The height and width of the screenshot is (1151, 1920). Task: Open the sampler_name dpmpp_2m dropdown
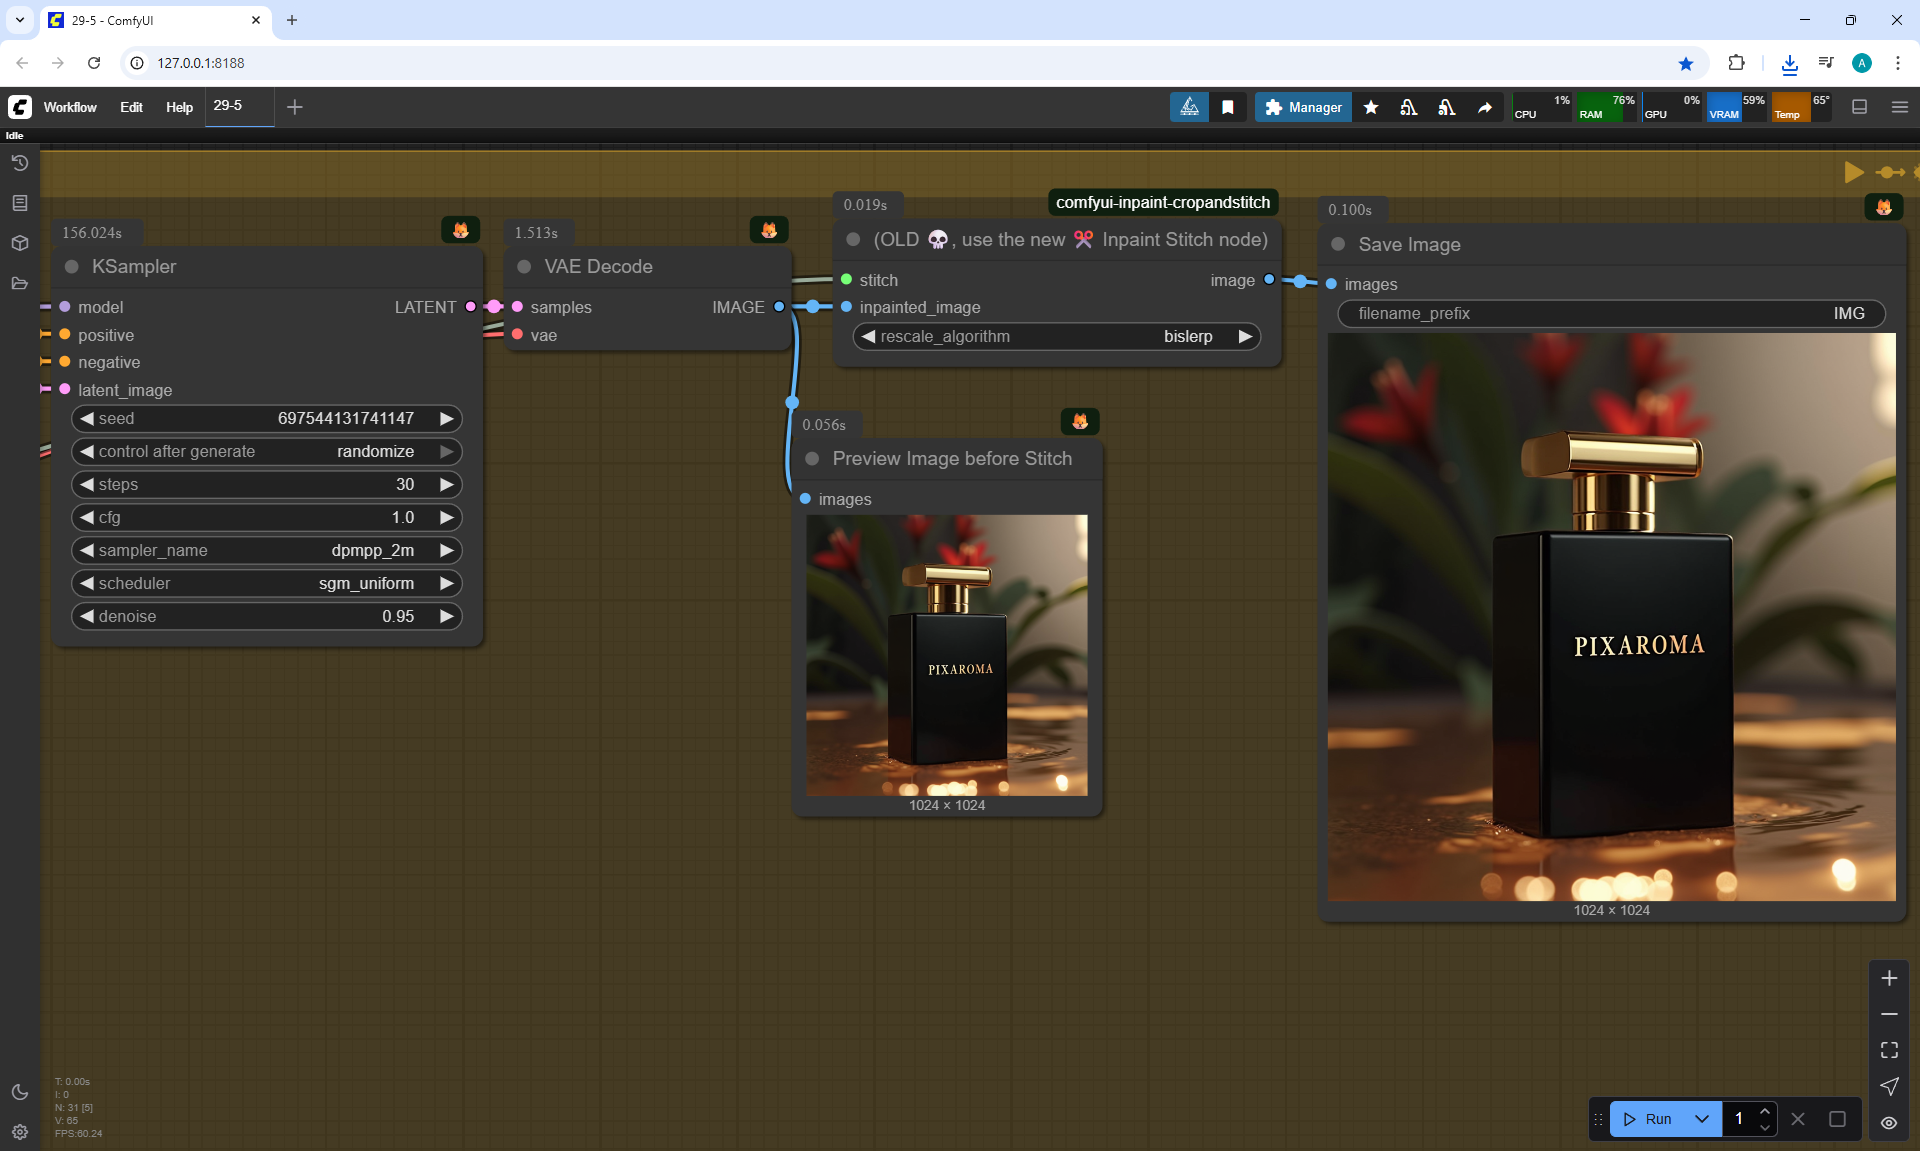tap(266, 550)
